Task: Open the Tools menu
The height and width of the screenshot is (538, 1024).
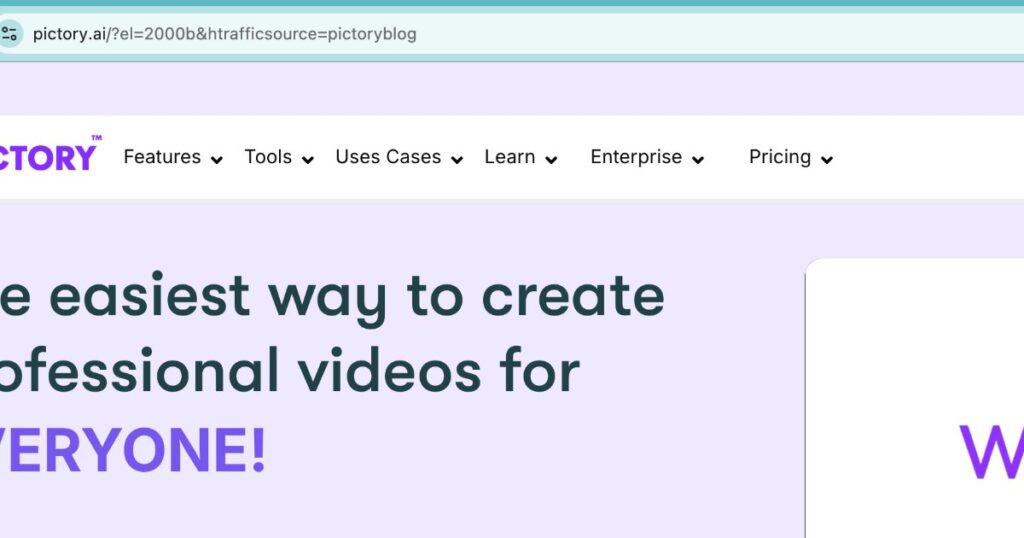Action: [x=268, y=157]
